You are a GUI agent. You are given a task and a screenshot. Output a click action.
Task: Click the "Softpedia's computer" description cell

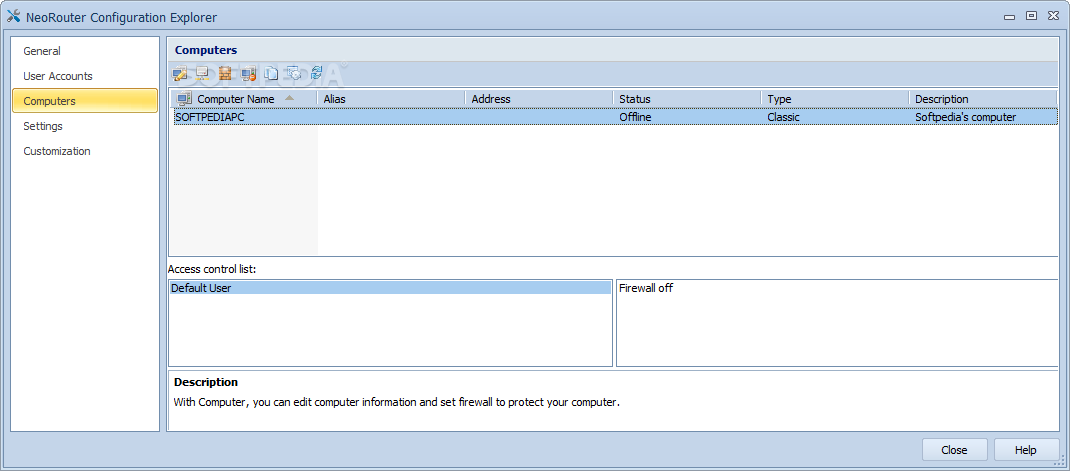pyautogui.click(x=965, y=117)
